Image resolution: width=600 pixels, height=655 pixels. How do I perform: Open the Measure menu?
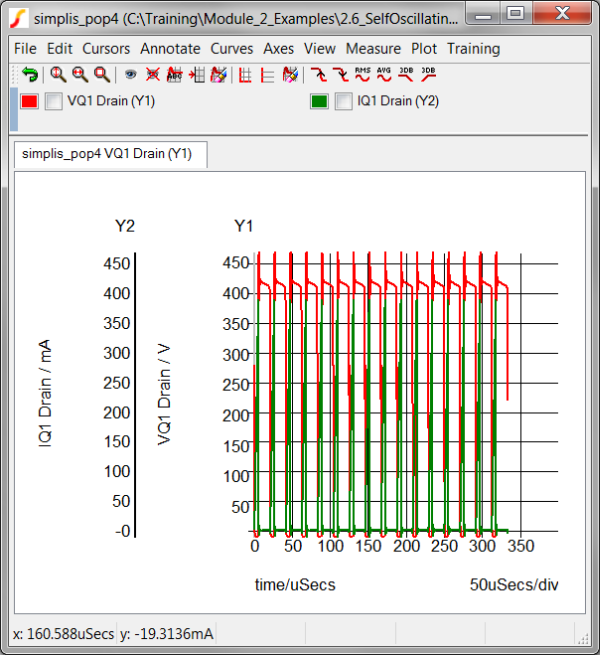coord(373,48)
